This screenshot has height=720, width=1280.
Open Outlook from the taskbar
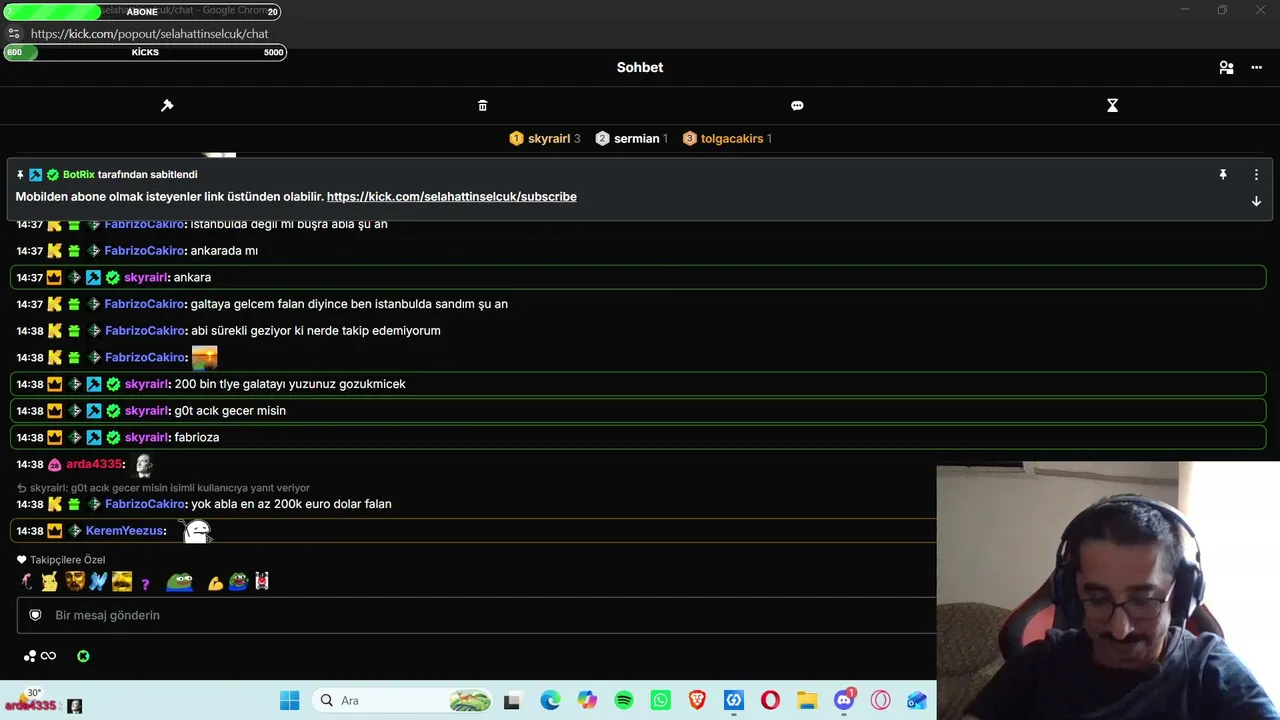(917, 701)
